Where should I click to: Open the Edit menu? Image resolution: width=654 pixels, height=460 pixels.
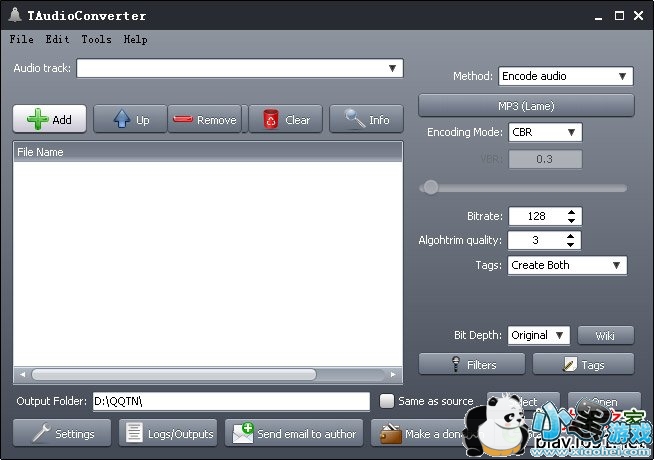(58, 39)
